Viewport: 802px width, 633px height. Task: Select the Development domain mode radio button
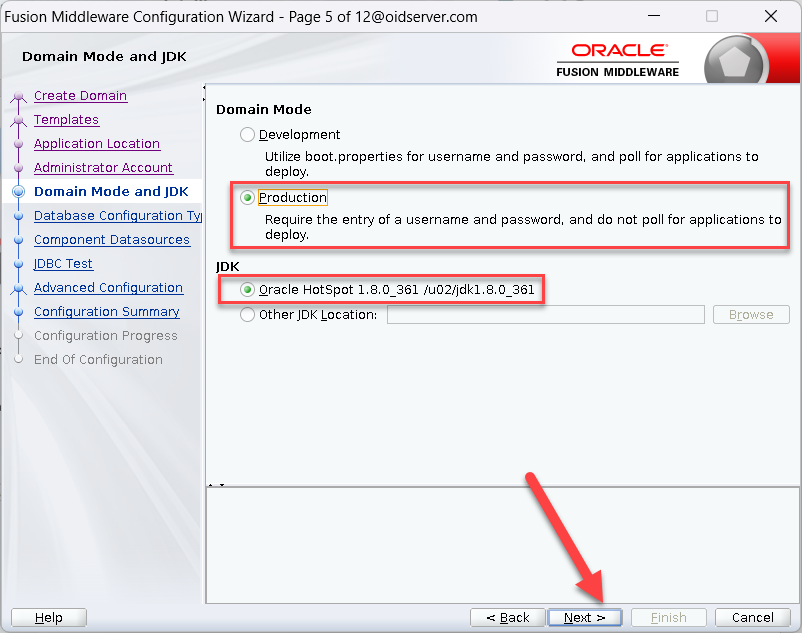(247, 135)
